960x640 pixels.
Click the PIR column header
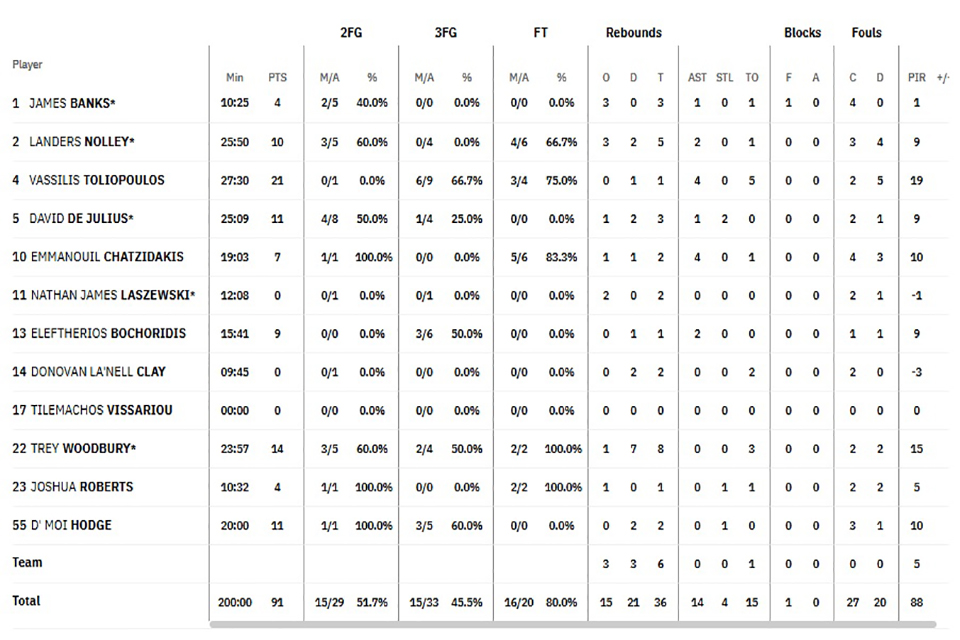pyautogui.click(x=917, y=78)
